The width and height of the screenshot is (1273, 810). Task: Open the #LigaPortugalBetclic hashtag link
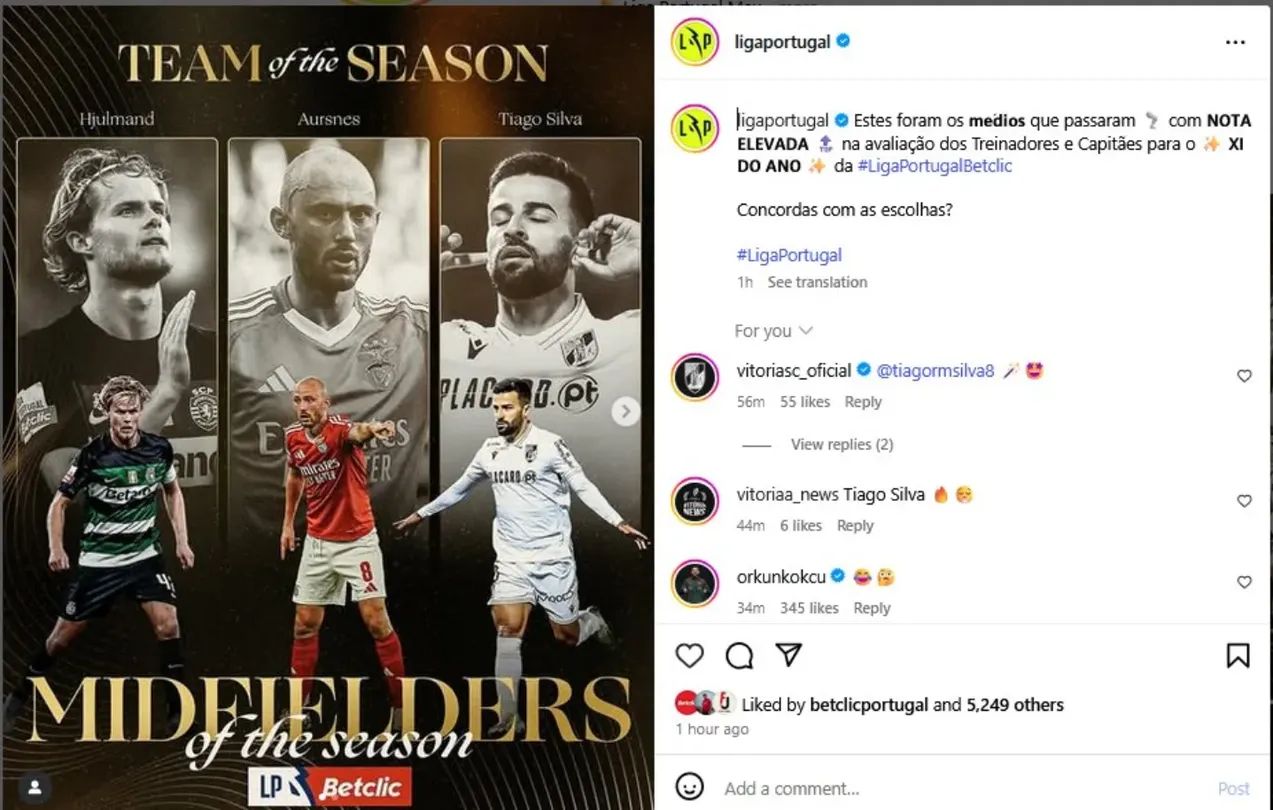coord(935,166)
